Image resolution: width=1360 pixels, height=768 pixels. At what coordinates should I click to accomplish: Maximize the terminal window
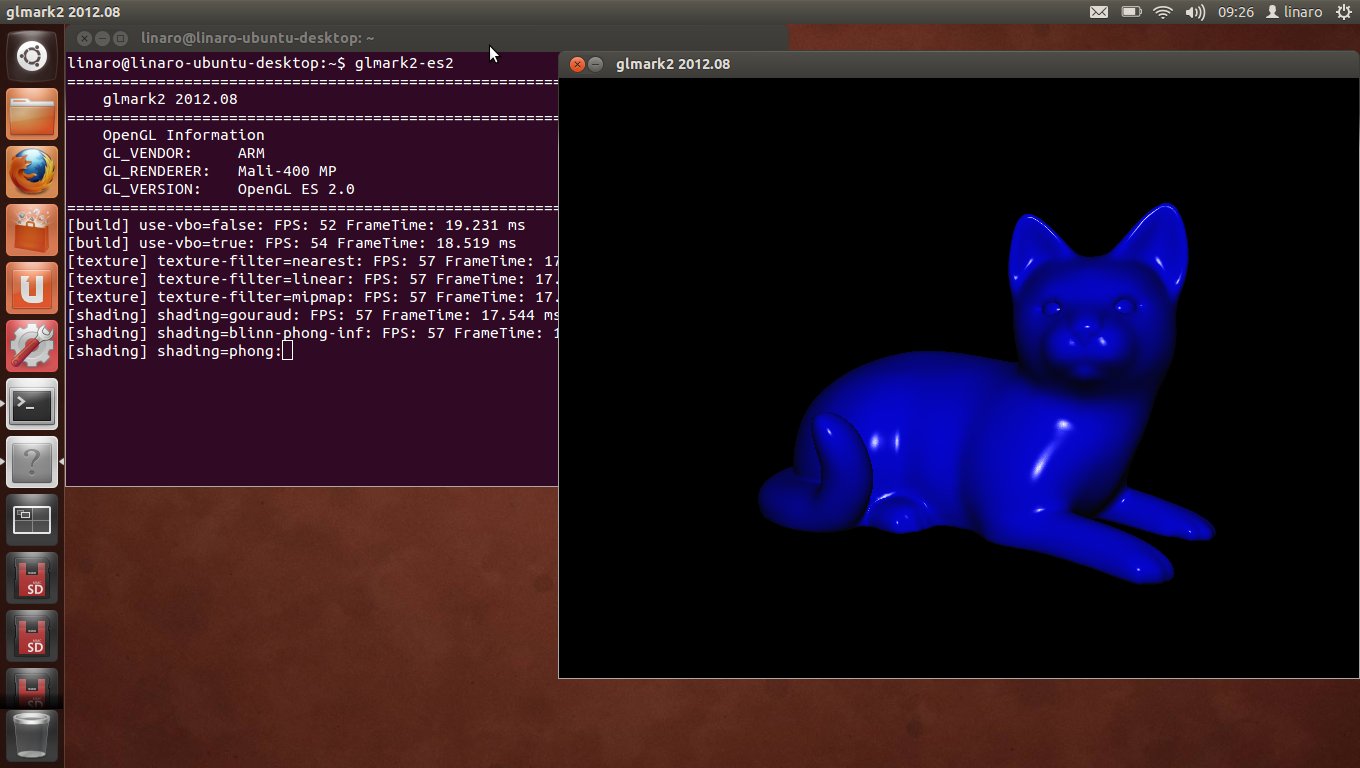point(120,38)
